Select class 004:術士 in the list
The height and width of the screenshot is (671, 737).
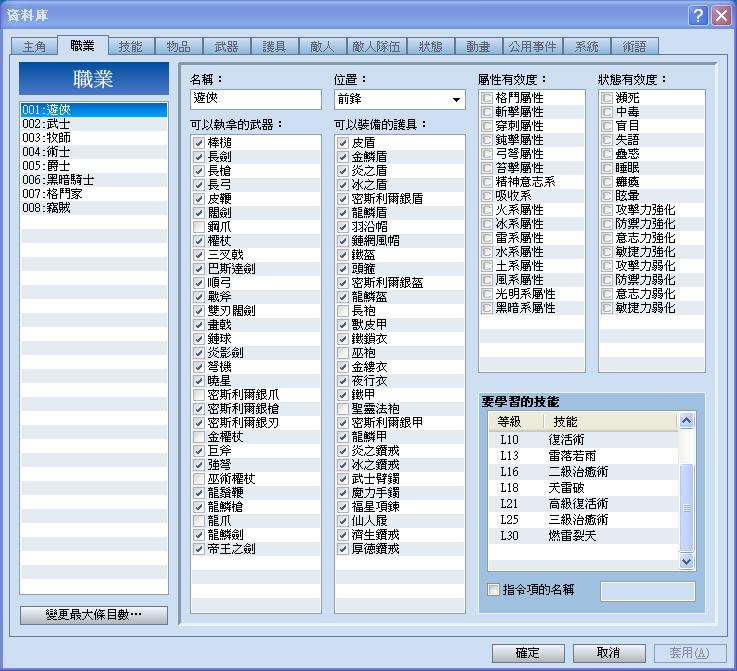point(94,152)
